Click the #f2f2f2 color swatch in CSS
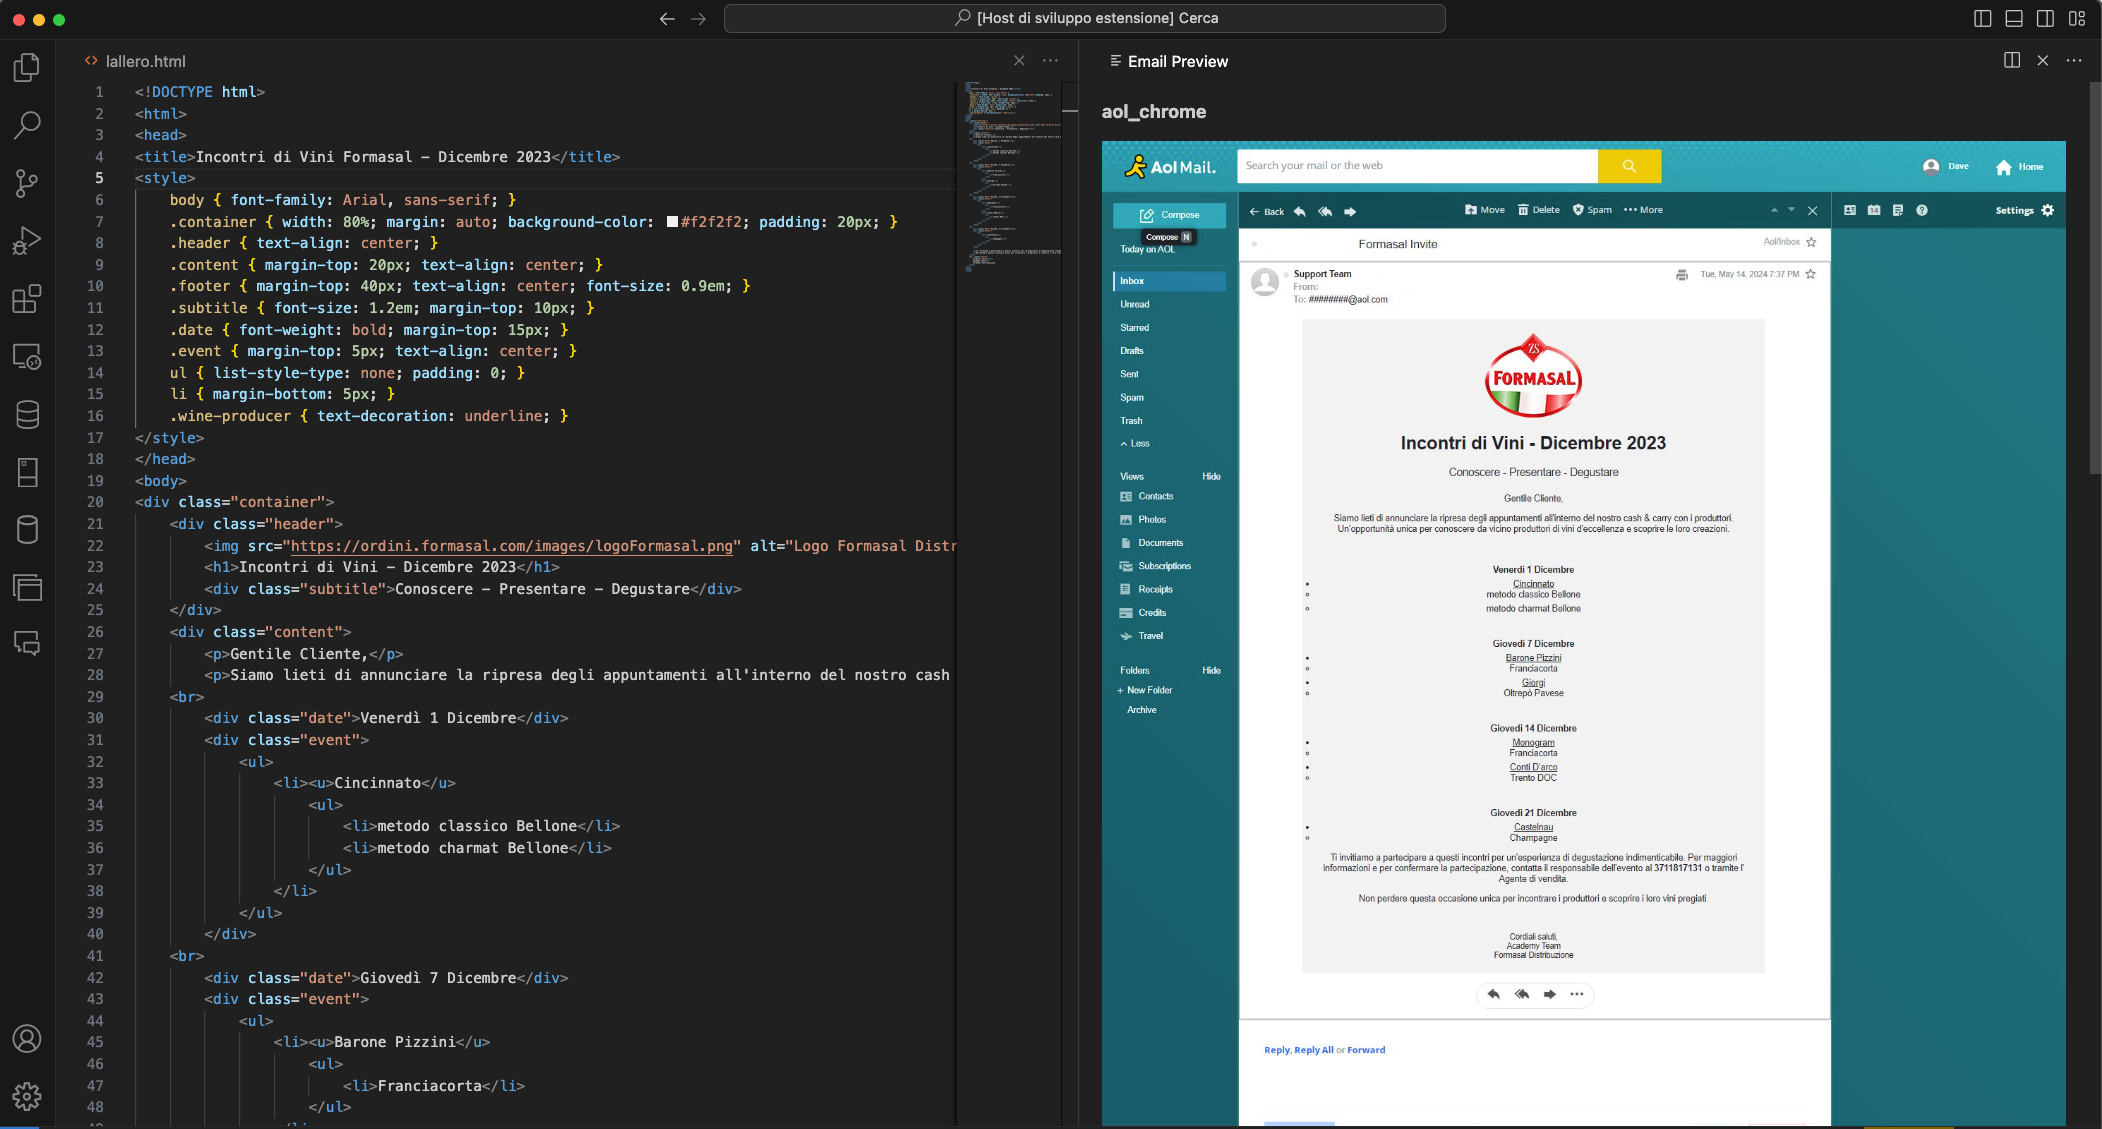This screenshot has height=1129, width=2102. [x=672, y=222]
